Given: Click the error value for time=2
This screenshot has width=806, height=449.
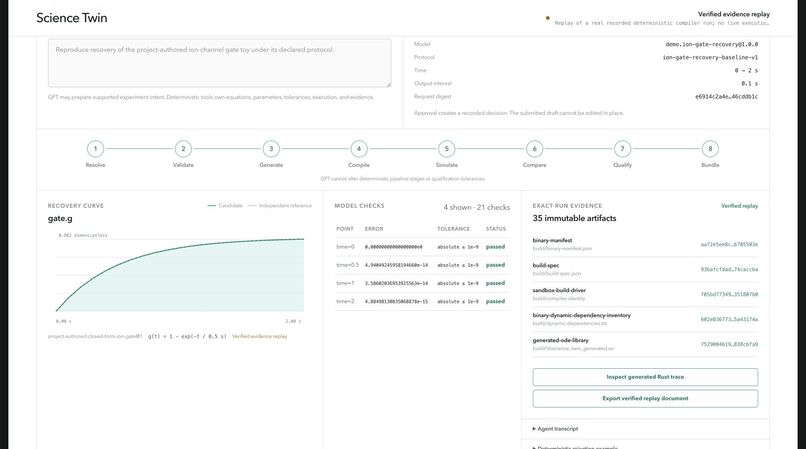Looking at the screenshot, I should pos(396,301).
